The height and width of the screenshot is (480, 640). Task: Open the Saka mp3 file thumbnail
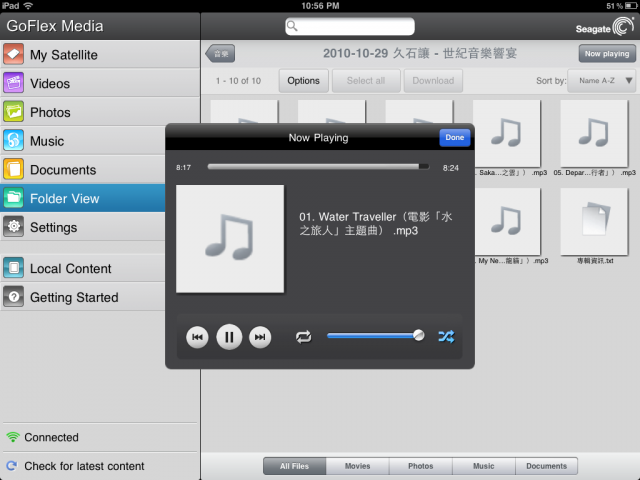coord(507,133)
